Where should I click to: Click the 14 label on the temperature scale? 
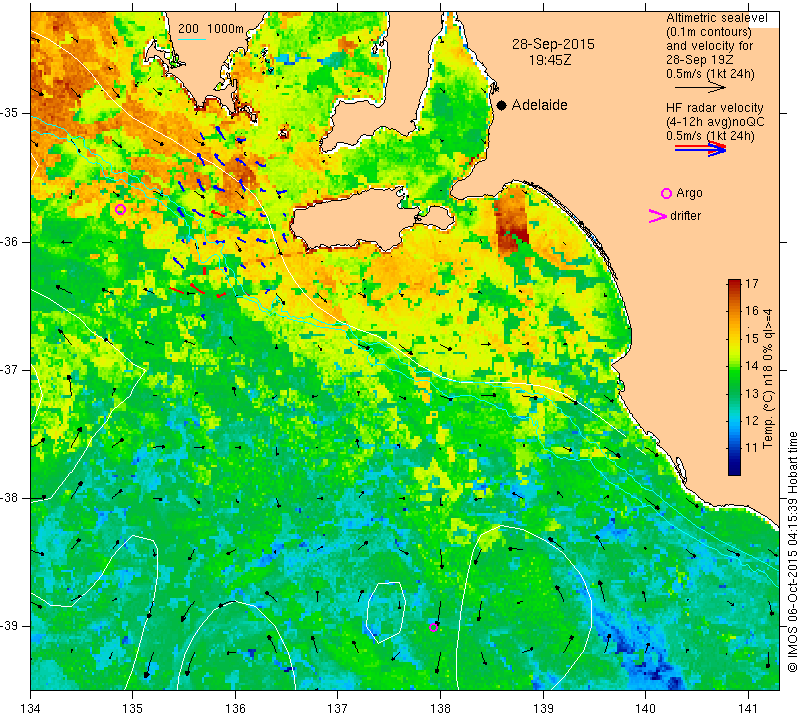point(751,366)
